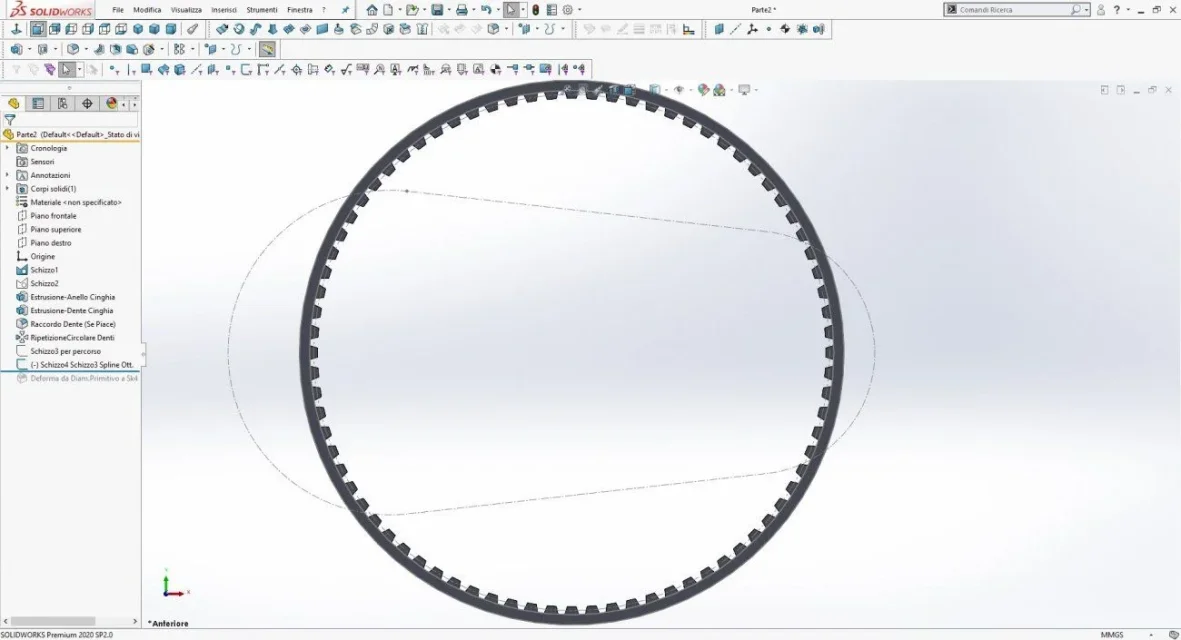Expand the Annotazioni tree node
The height and width of the screenshot is (640, 1181).
[8, 175]
